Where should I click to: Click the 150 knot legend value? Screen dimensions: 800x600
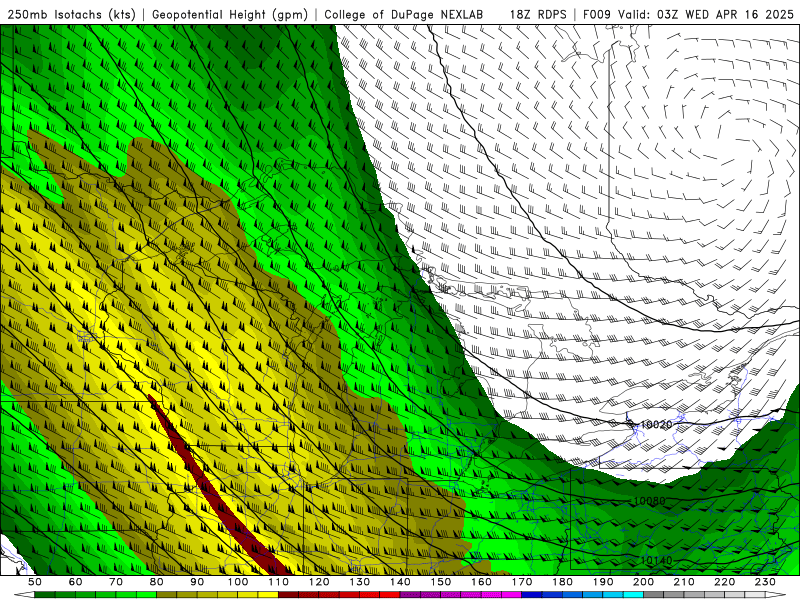click(x=441, y=582)
